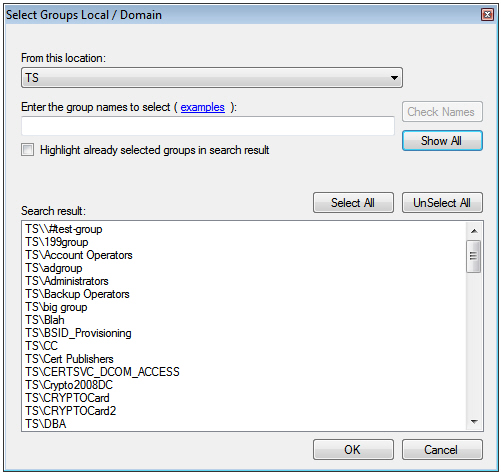Cancel the group selection dialog

click(442, 450)
